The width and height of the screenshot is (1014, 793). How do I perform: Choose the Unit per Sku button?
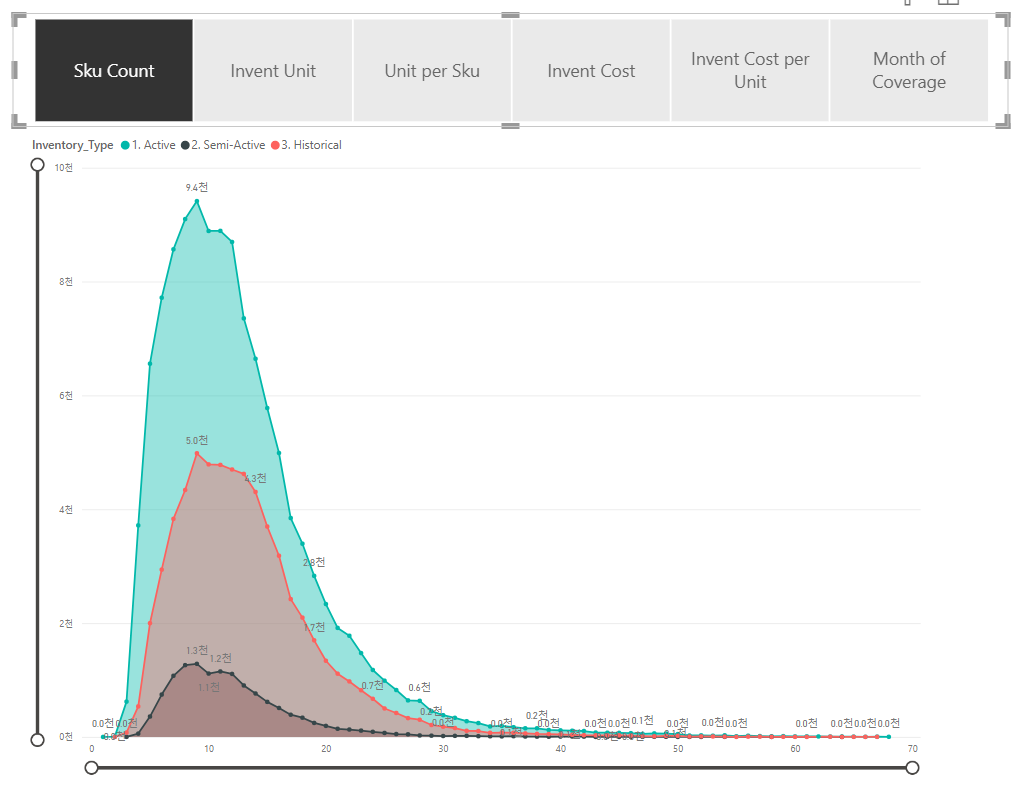point(432,70)
